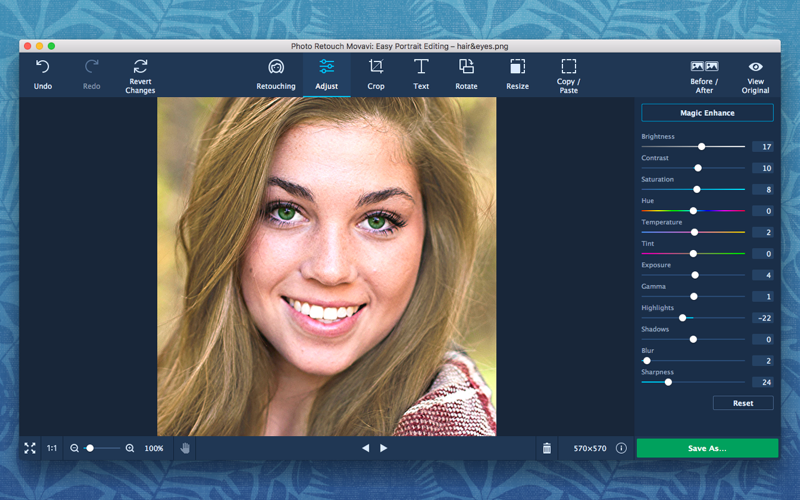The height and width of the screenshot is (500, 800).
Task: Click the Magic Enhance button
Action: (x=707, y=113)
